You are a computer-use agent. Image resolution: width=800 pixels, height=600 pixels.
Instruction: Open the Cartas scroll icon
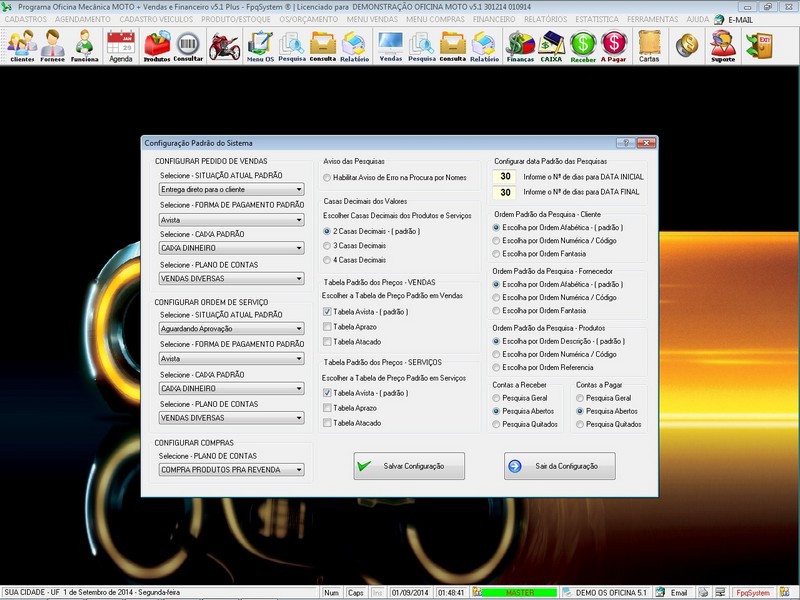pos(649,45)
